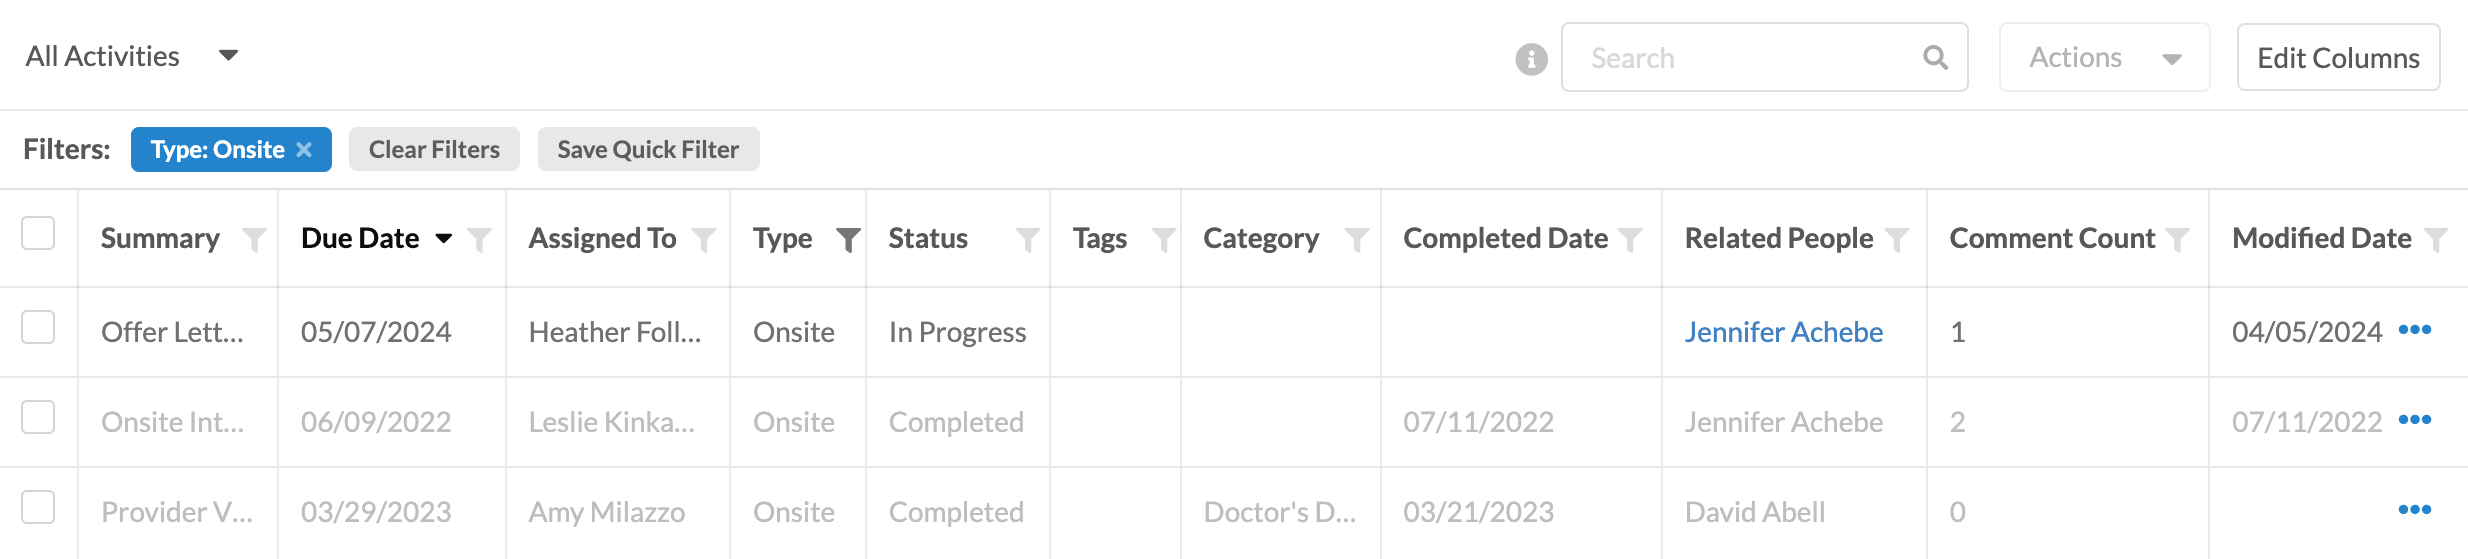
Task: Expand the All Activities view dropdown
Action: pos(229,55)
